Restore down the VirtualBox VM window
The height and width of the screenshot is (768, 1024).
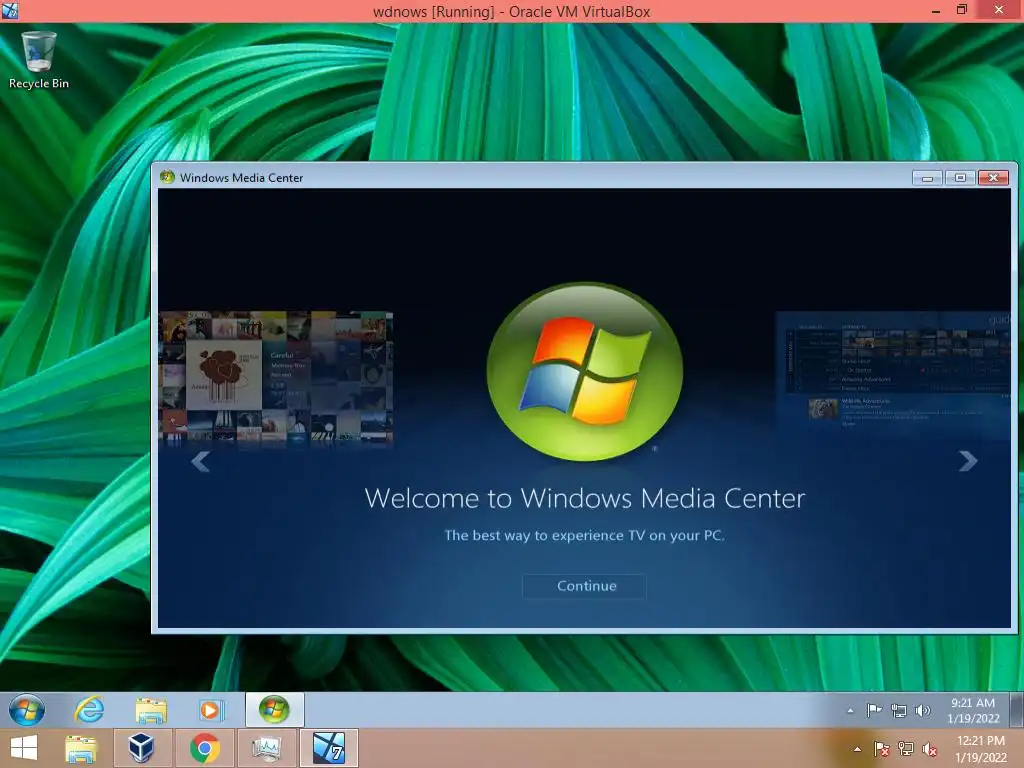962,10
